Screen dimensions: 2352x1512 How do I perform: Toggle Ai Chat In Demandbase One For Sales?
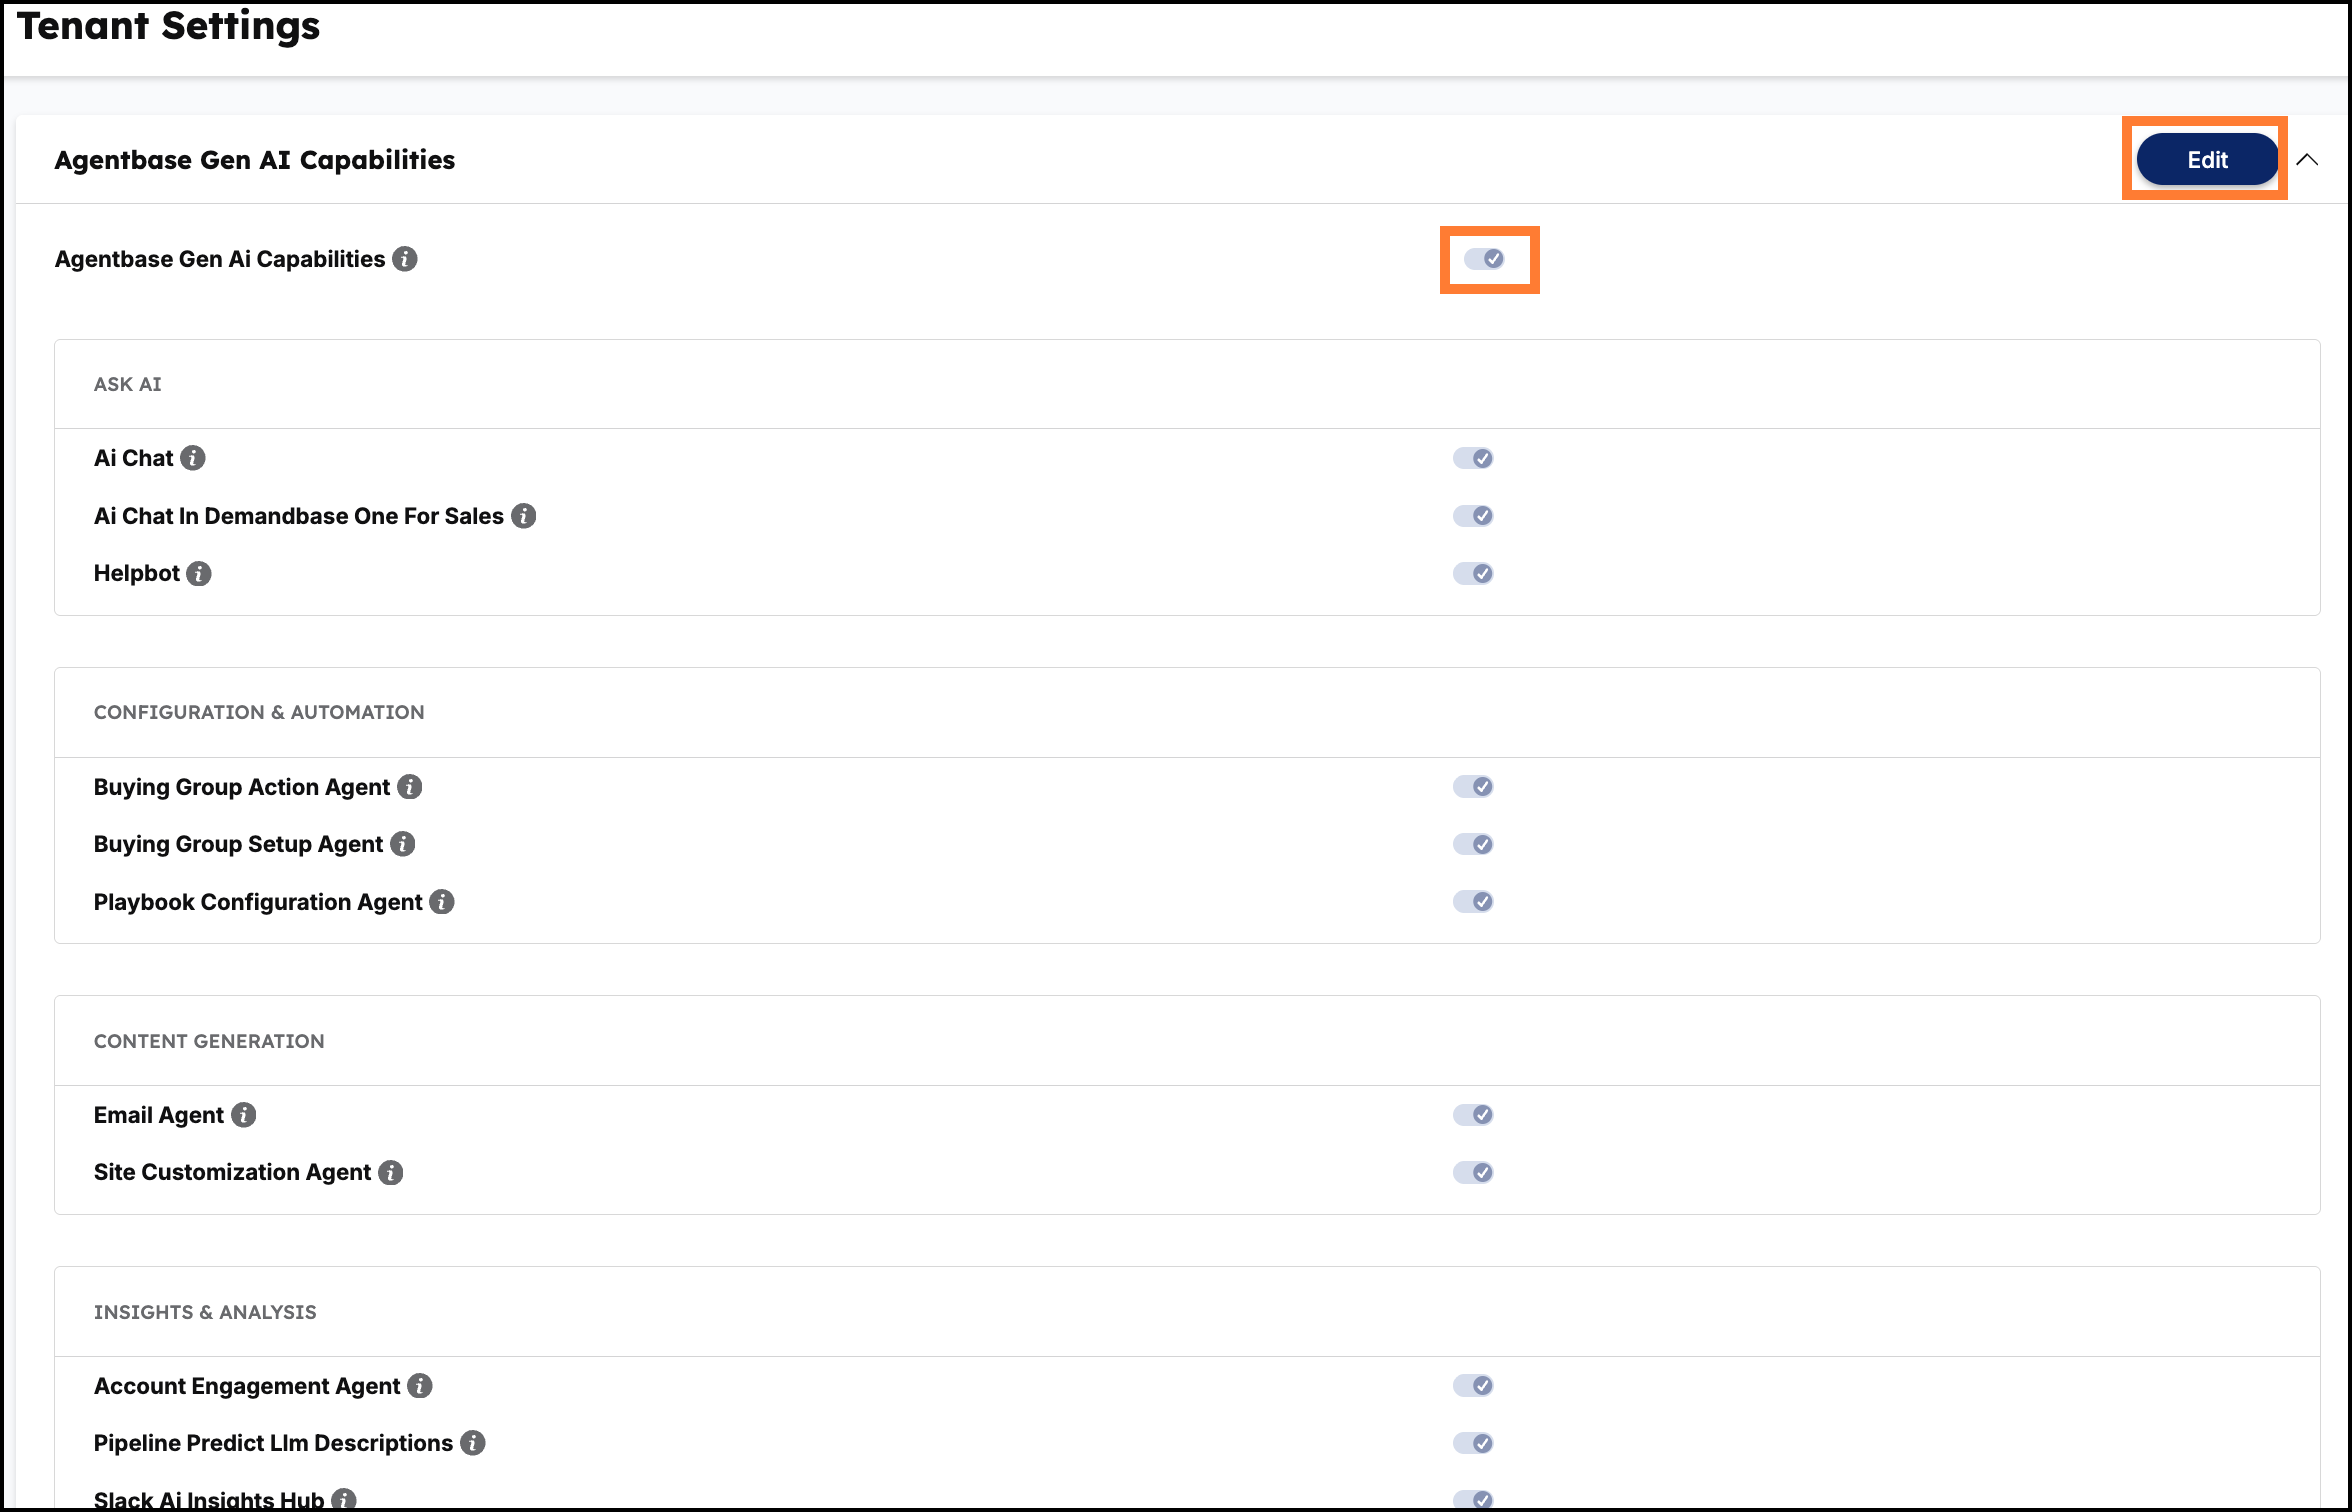[1473, 516]
